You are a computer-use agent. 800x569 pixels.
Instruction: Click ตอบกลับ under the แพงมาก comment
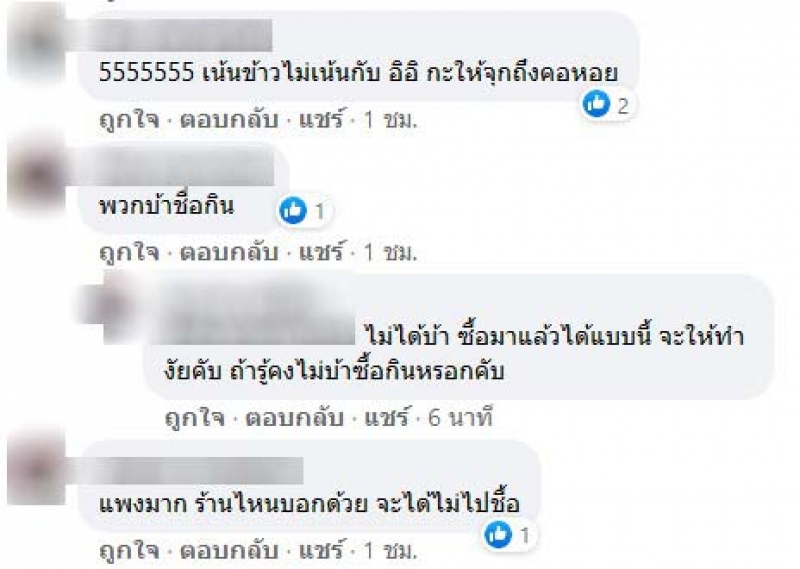(229, 551)
